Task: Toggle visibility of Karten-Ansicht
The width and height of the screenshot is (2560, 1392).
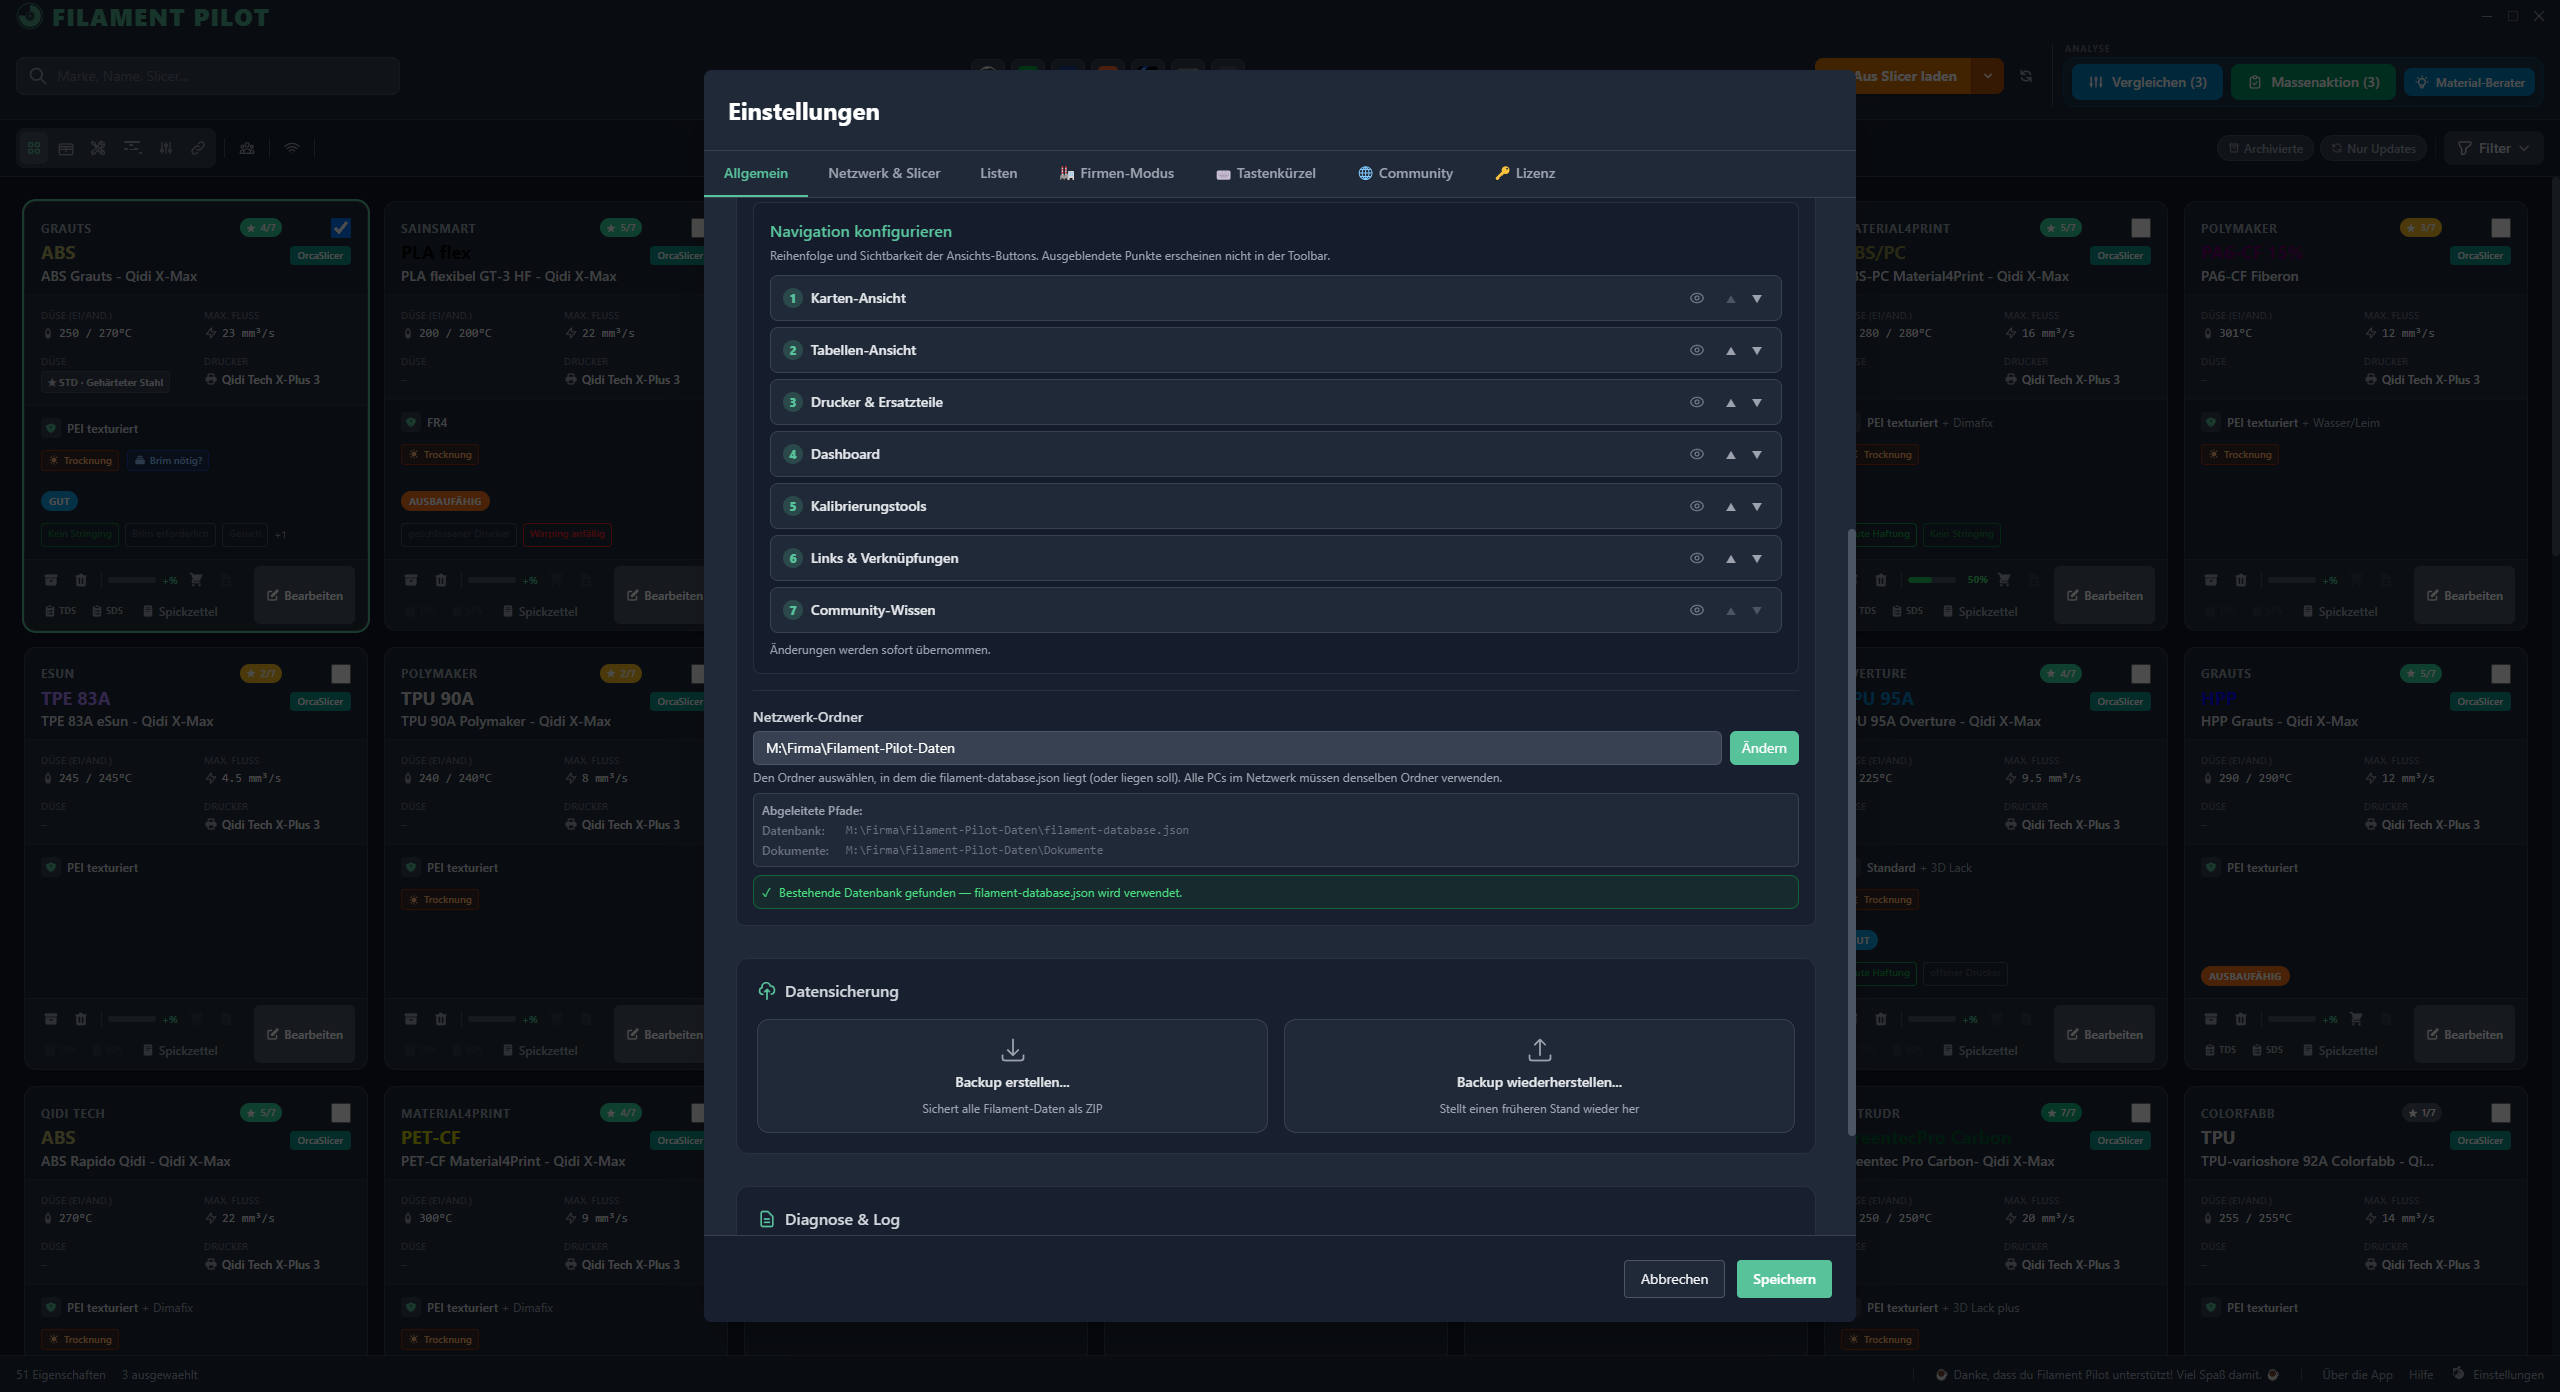Action: coord(1697,298)
